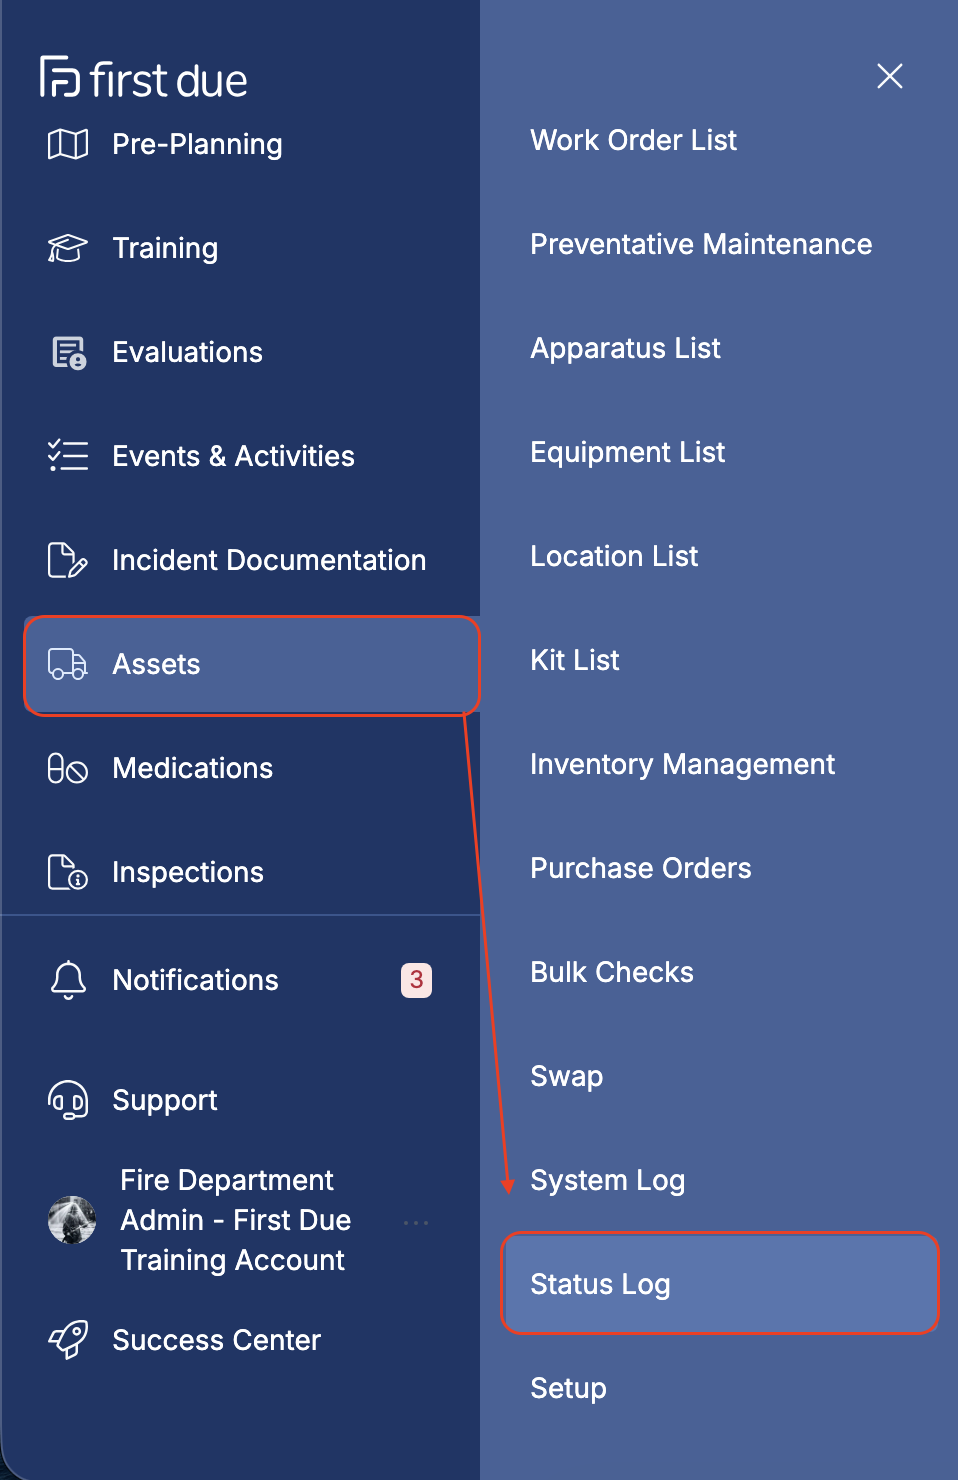Click the Inspections file icon
The image size is (958, 1480).
tap(68, 872)
